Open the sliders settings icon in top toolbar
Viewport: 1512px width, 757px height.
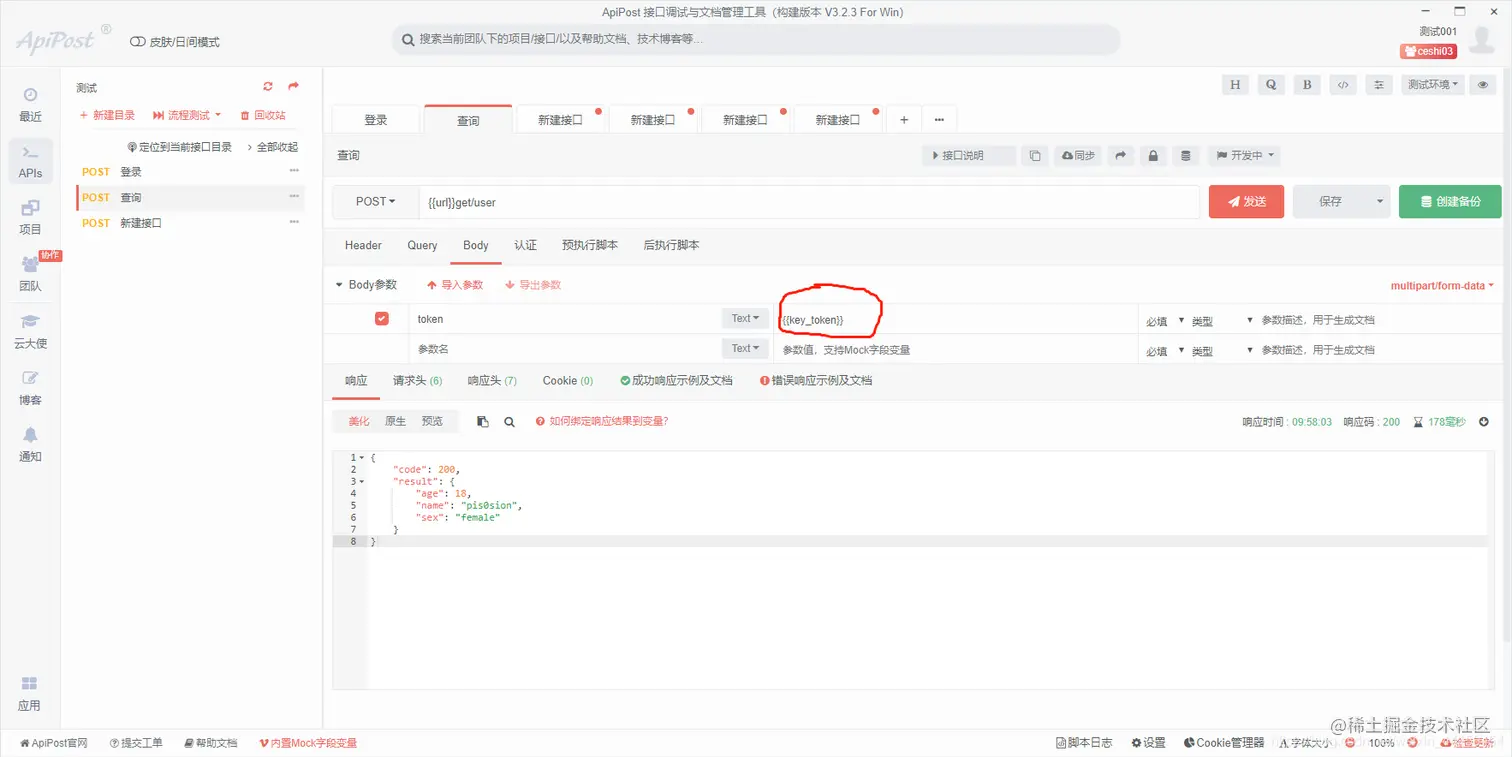pyautogui.click(x=1379, y=85)
